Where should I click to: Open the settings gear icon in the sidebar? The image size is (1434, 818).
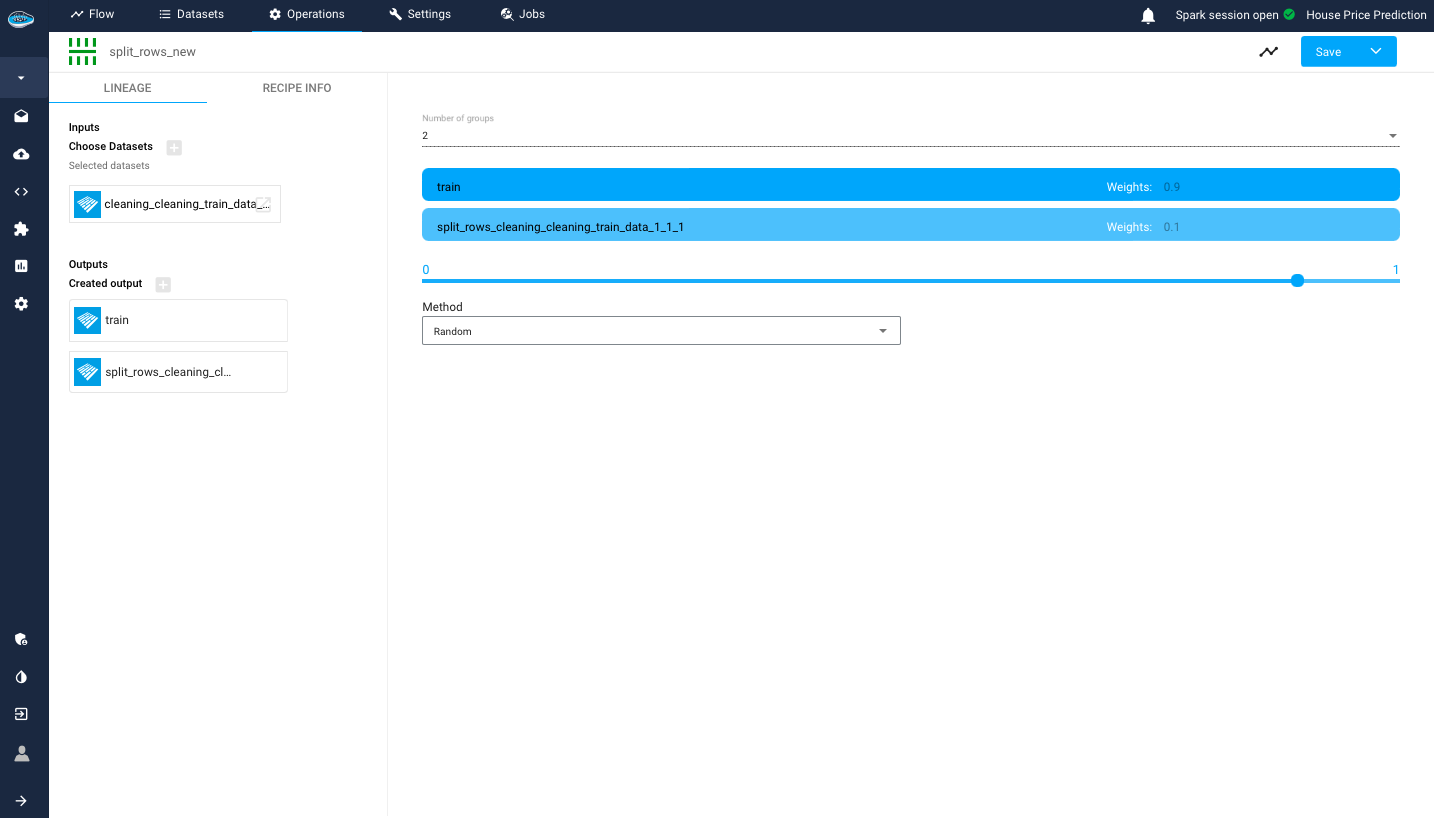coord(21,303)
